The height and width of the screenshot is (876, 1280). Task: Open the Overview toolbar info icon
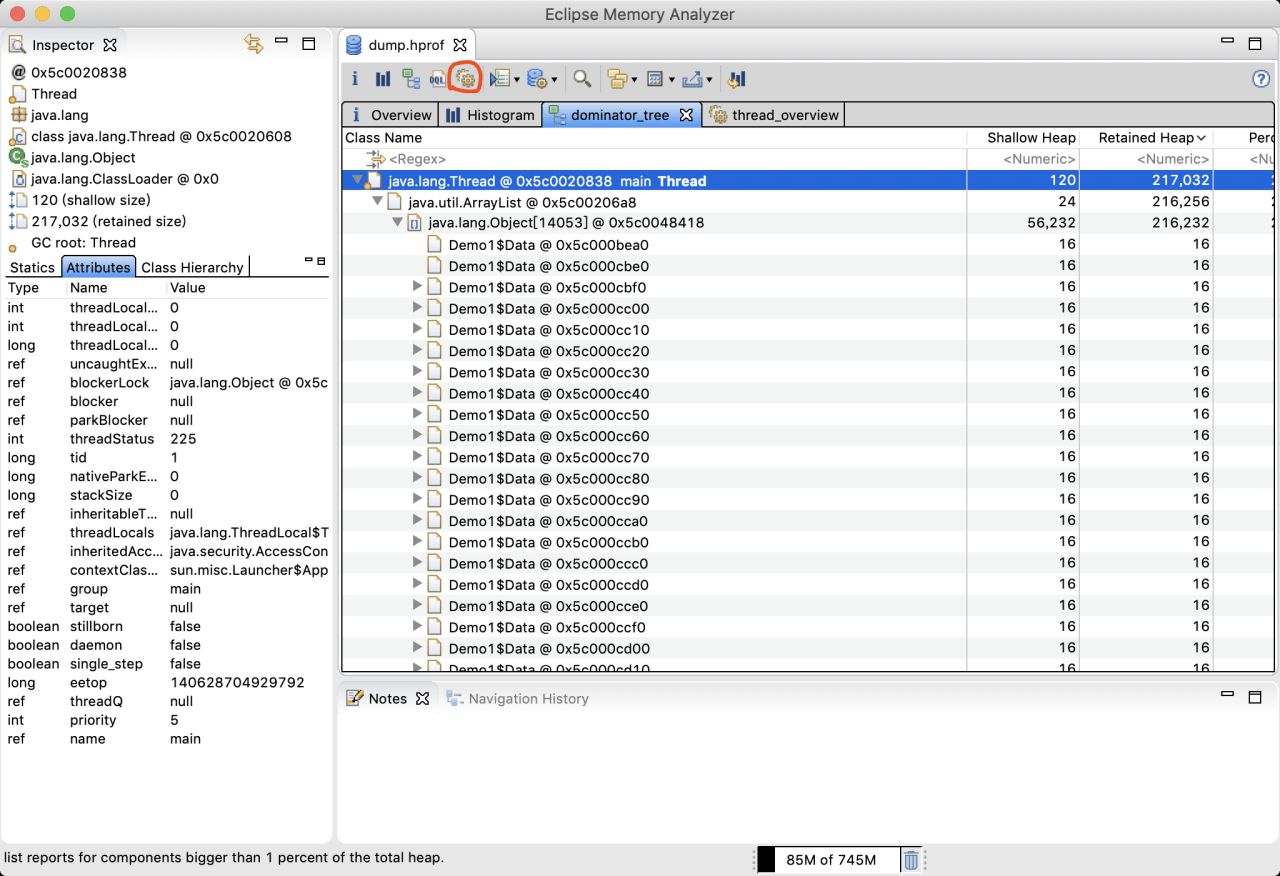click(355, 79)
